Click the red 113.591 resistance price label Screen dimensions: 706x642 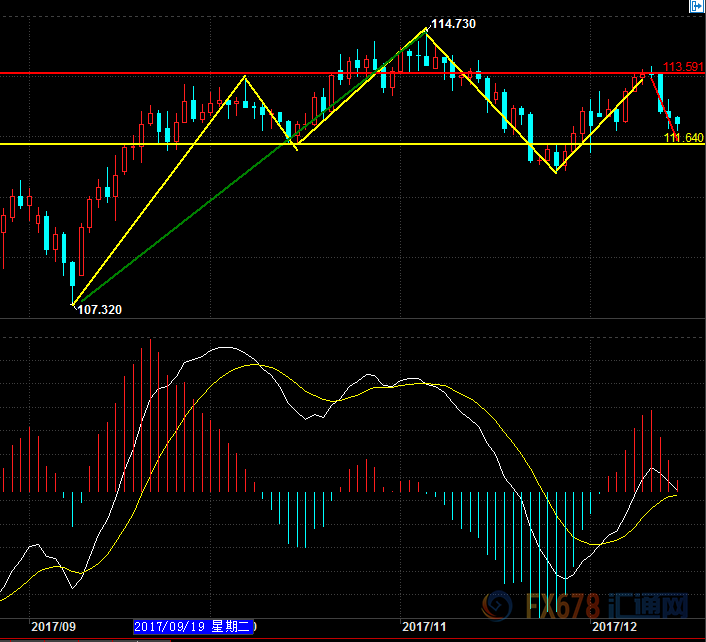point(684,67)
